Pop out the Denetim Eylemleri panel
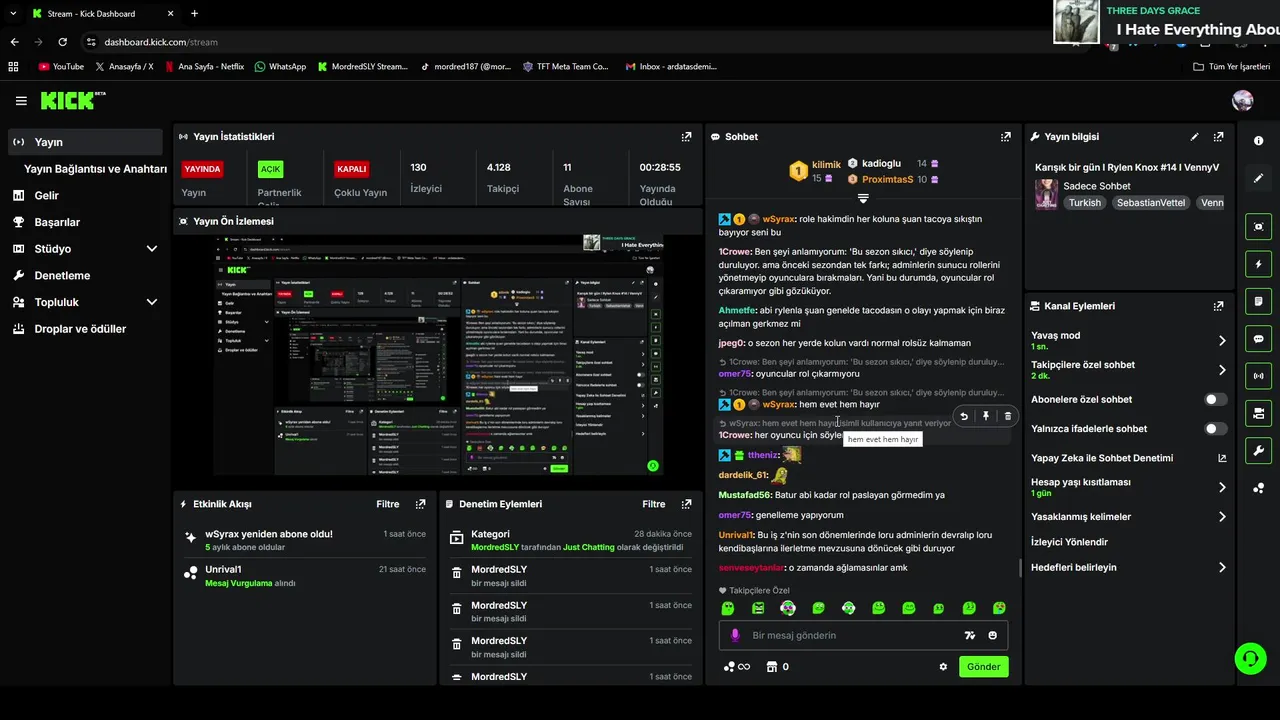Screen dimensions: 1280x720 686,504
